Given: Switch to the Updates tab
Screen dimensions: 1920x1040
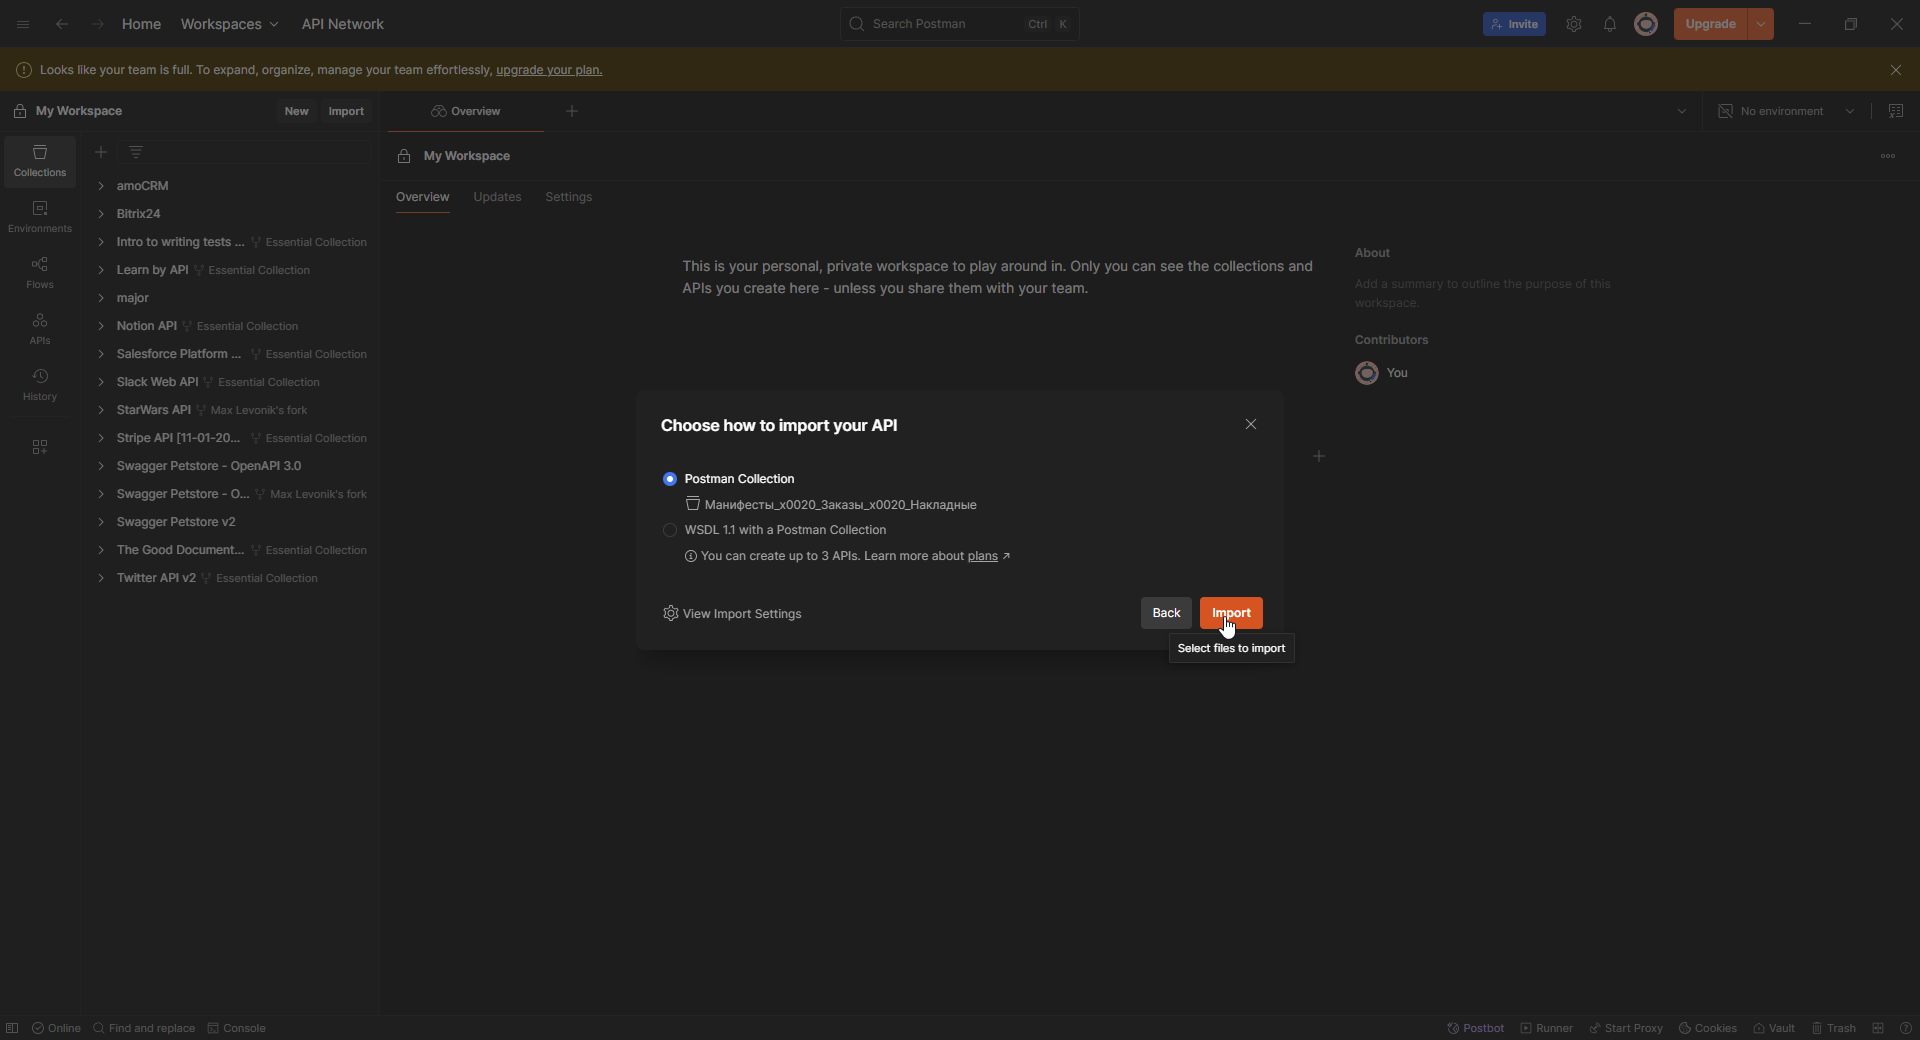Looking at the screenshot, I should coord(497,197).
